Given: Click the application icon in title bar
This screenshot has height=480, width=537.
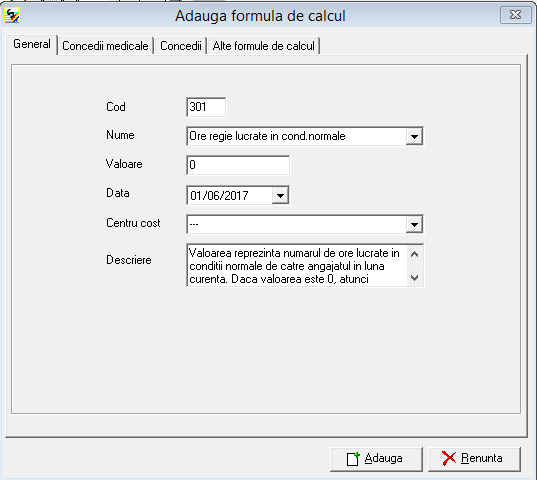Looking at the screenshot, I should pyautogui.click(x=12, y=15).
